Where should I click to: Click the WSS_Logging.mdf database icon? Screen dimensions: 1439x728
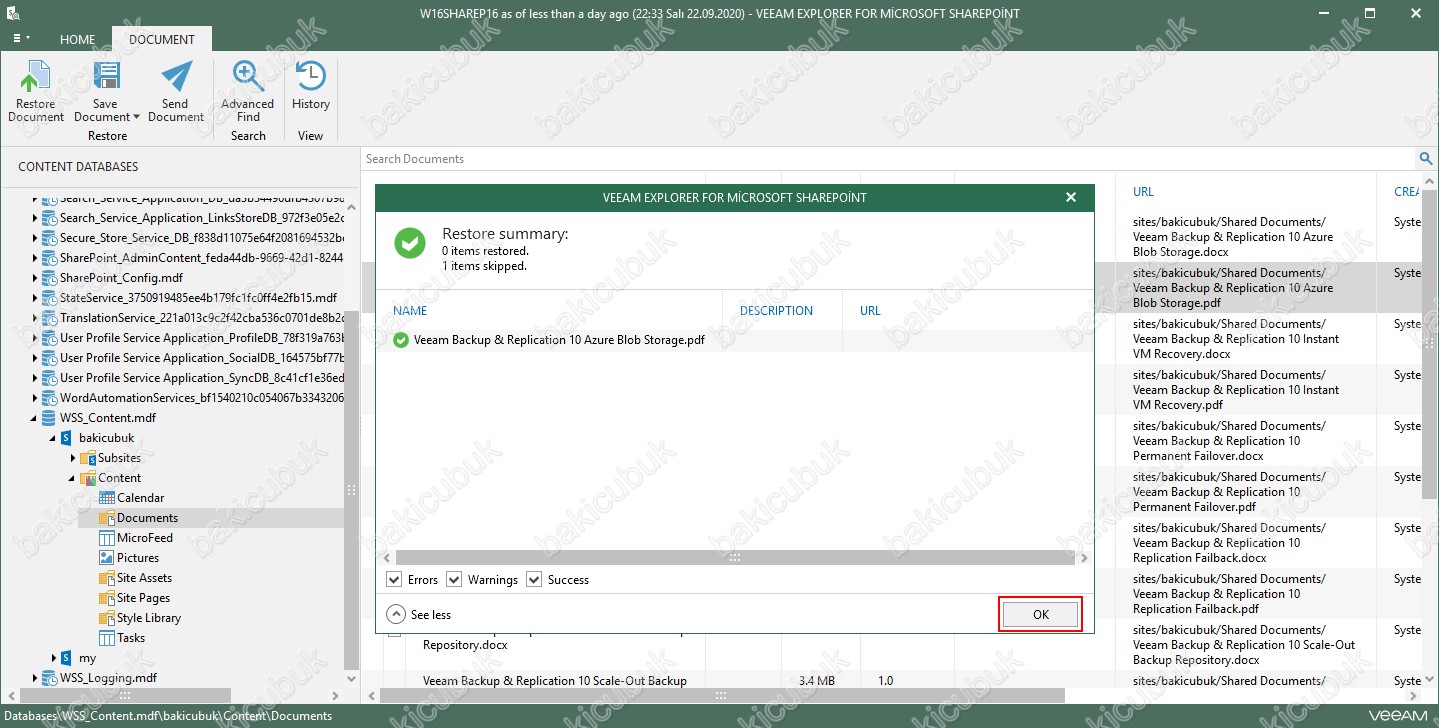pos(48,678)
